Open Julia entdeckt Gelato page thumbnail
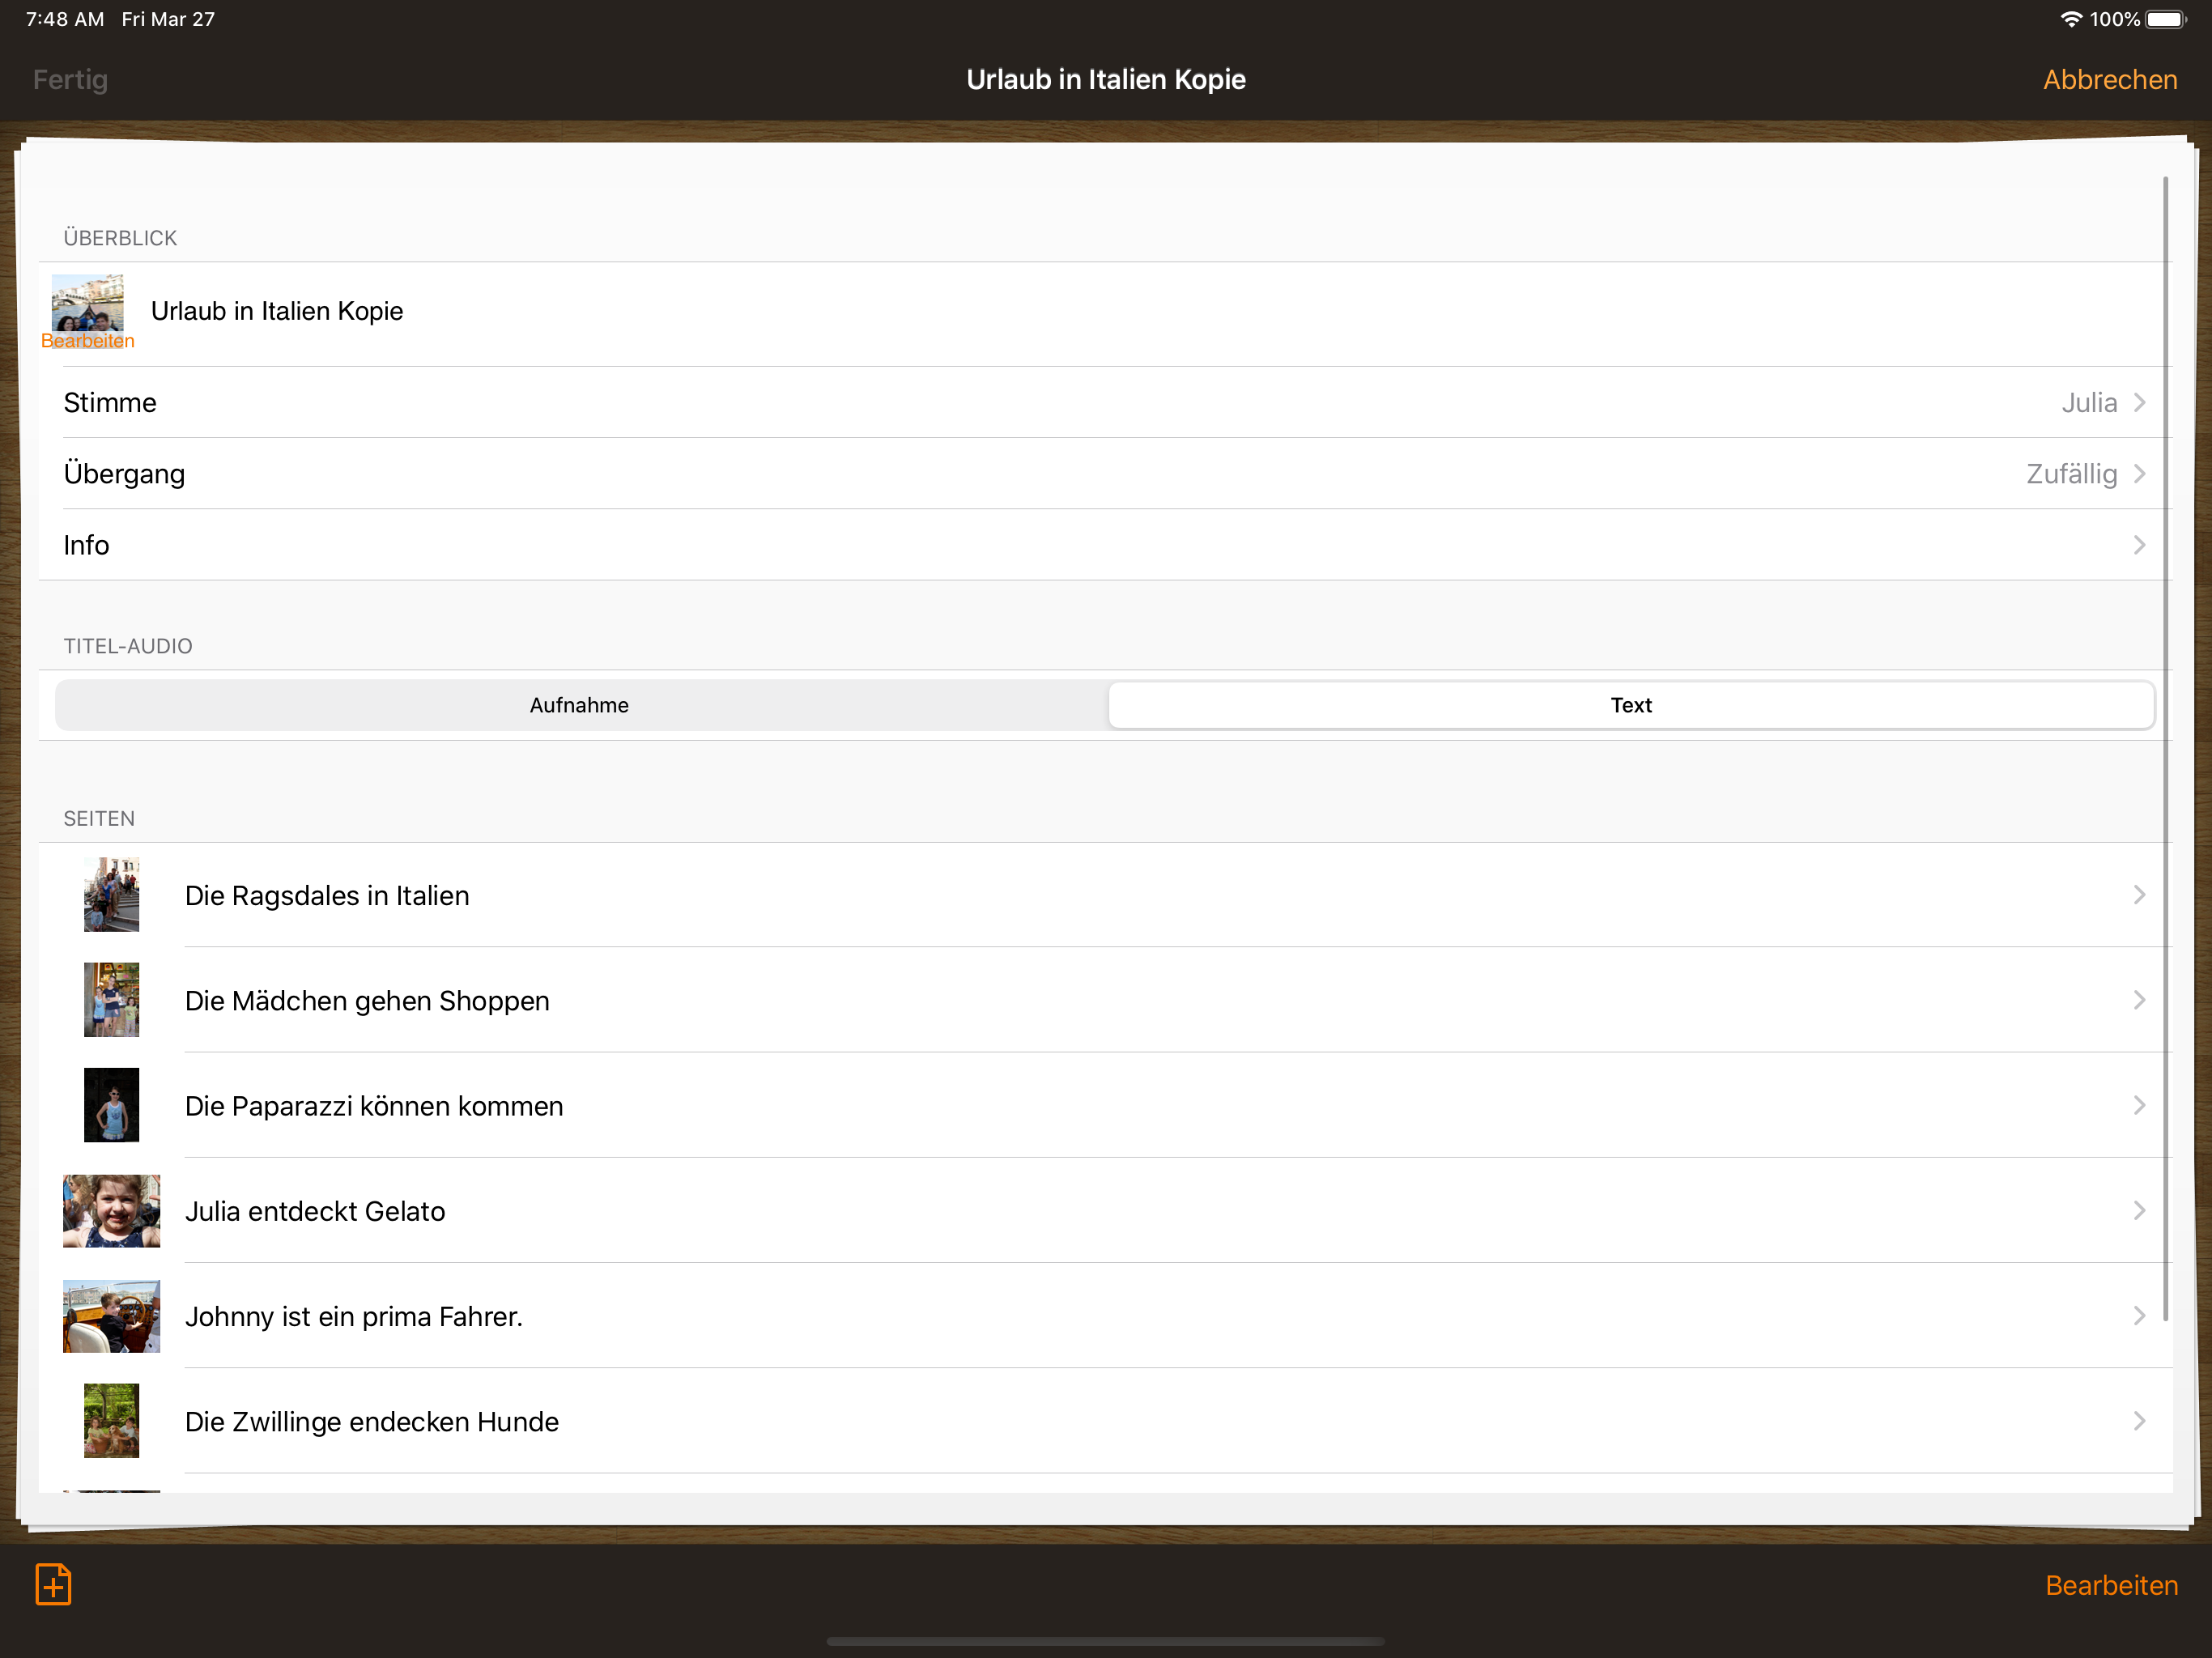The width and height of the screenshot is (2212, 1658). click(111, 1210)
